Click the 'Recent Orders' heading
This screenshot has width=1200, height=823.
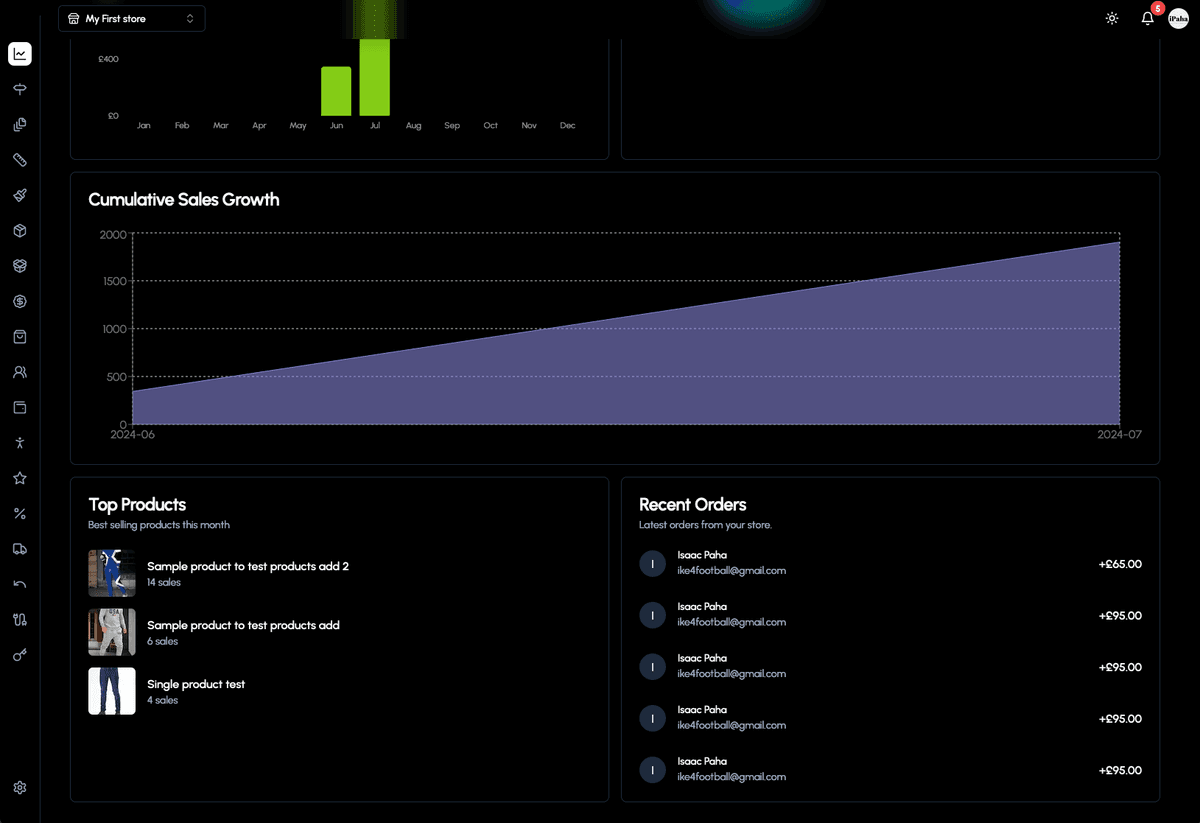coord(693,505)
